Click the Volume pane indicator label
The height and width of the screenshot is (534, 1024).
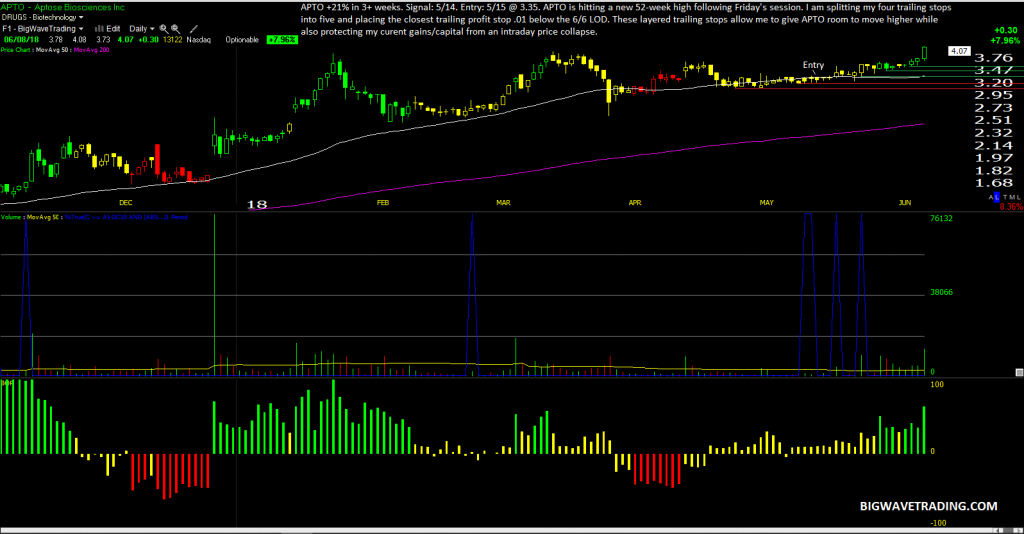11,217
